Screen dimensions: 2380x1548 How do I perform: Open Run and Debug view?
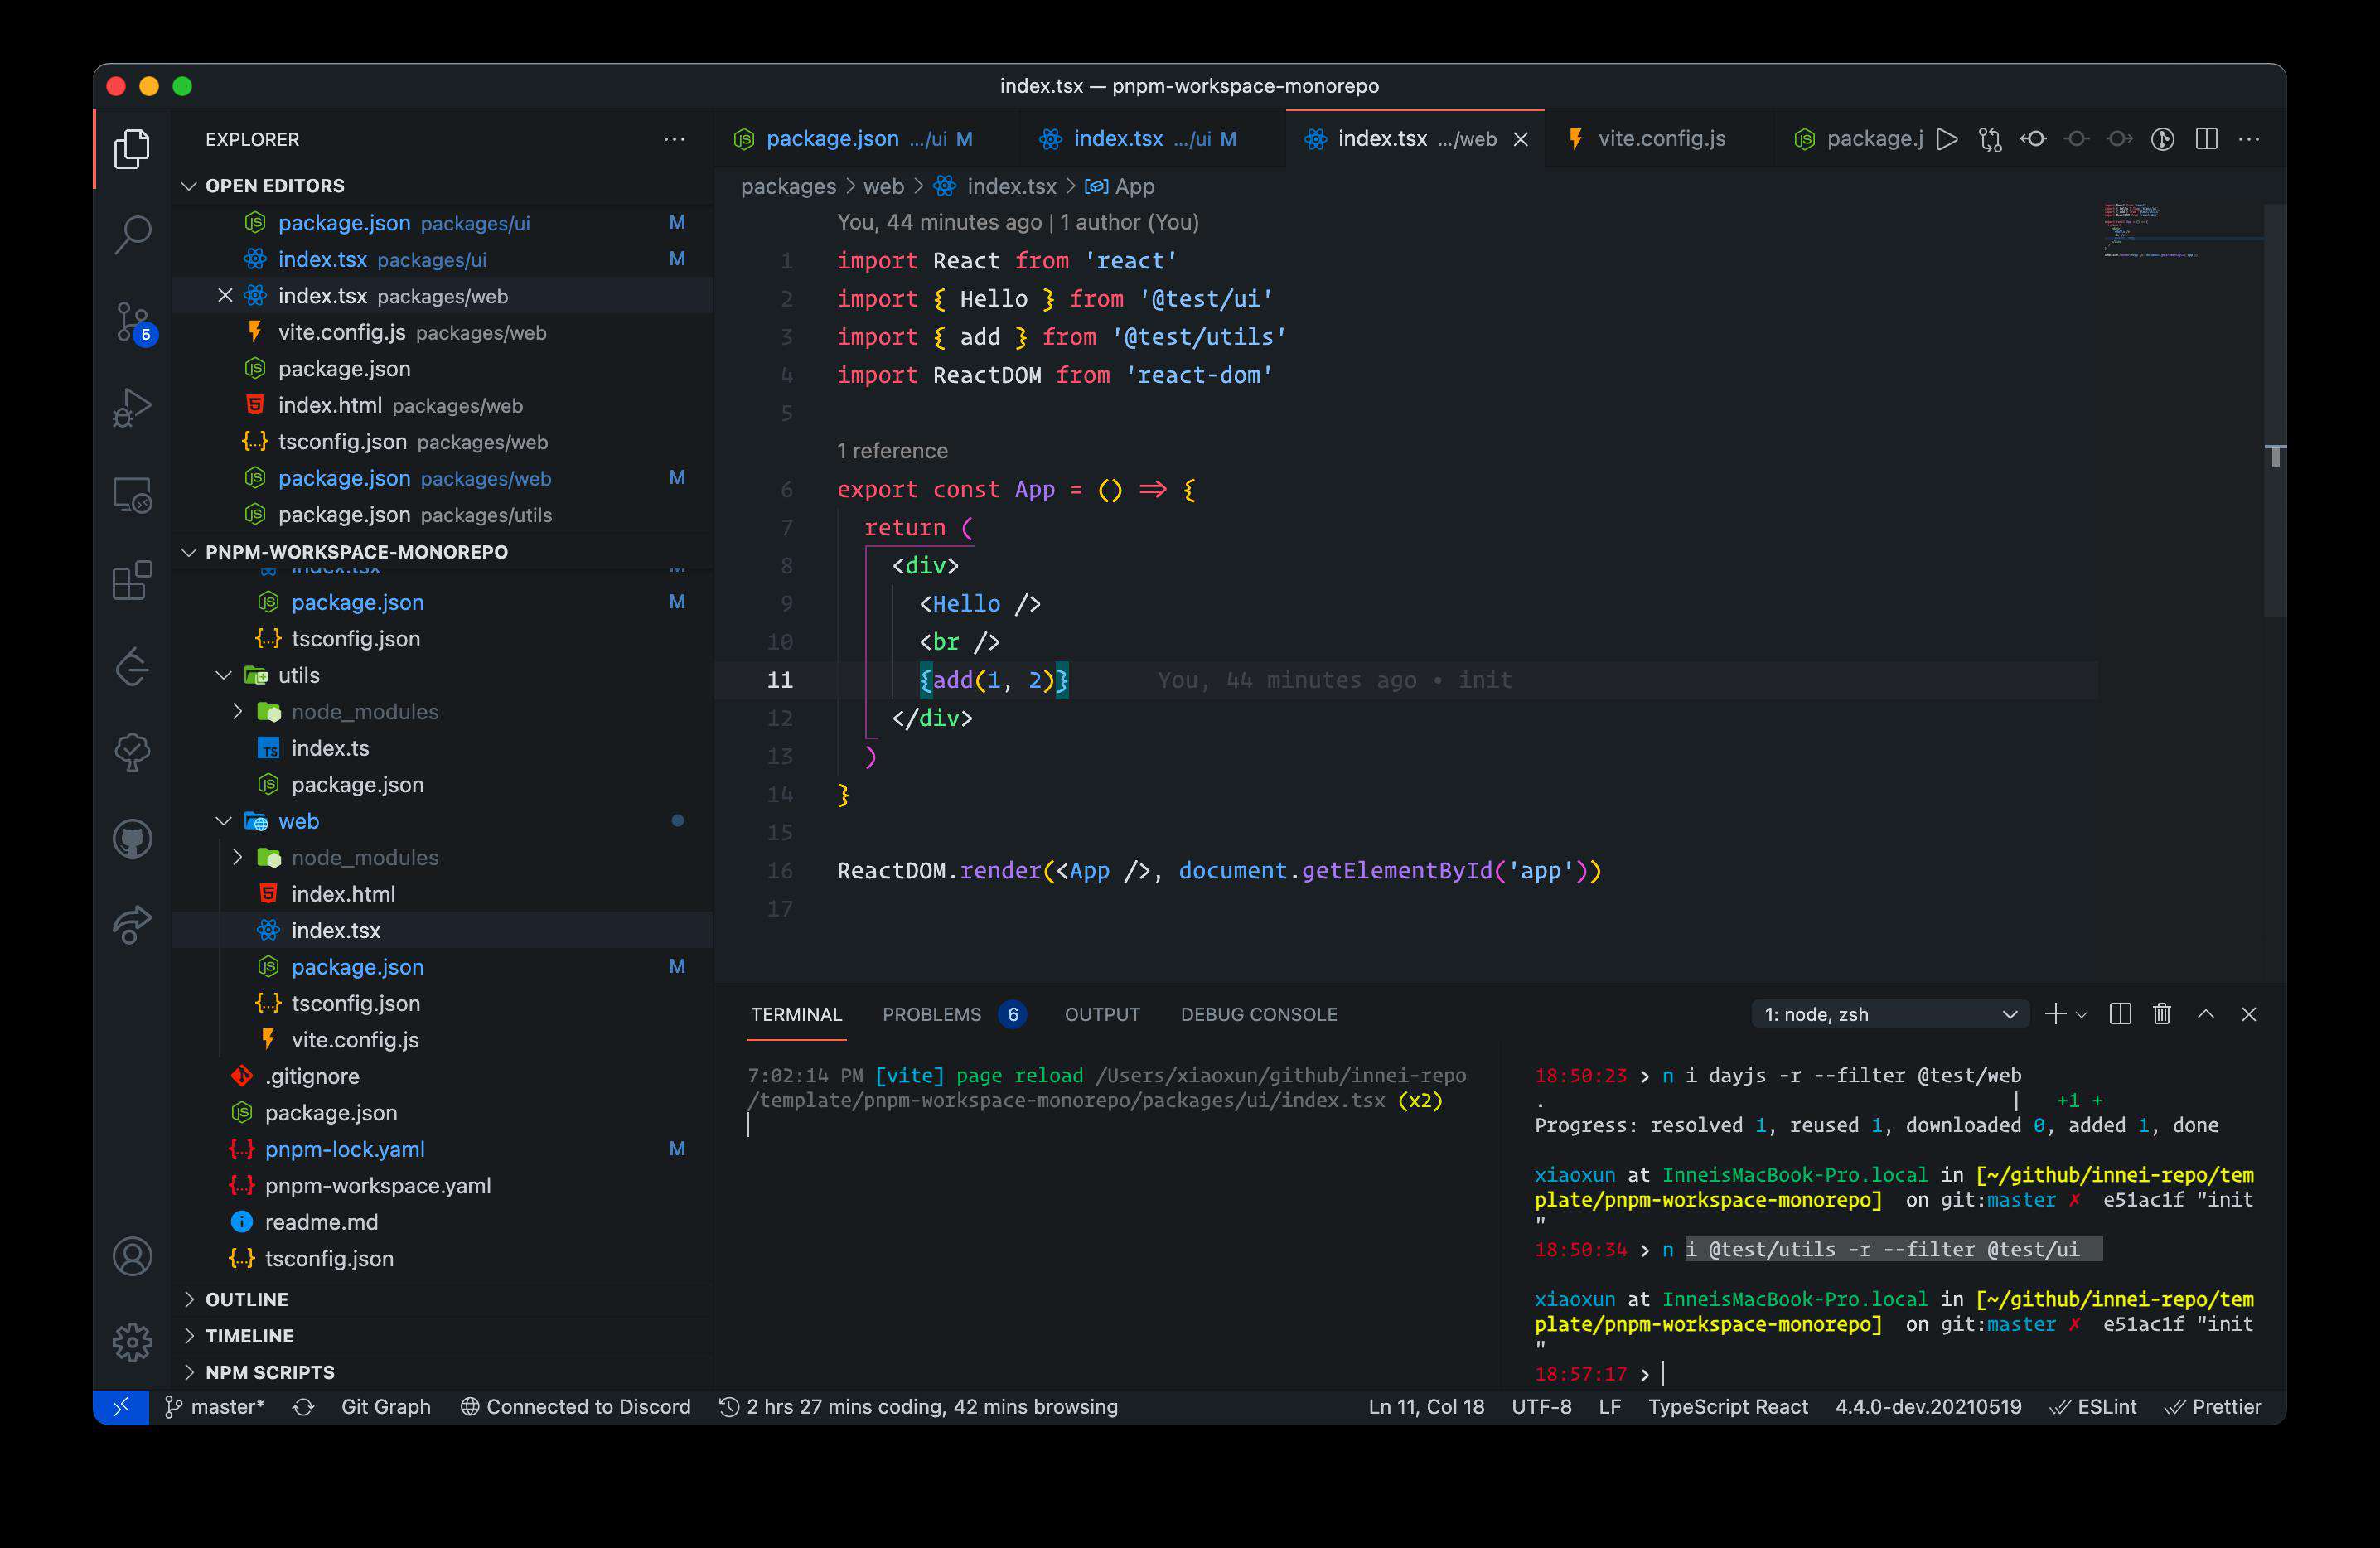(132, 407)
